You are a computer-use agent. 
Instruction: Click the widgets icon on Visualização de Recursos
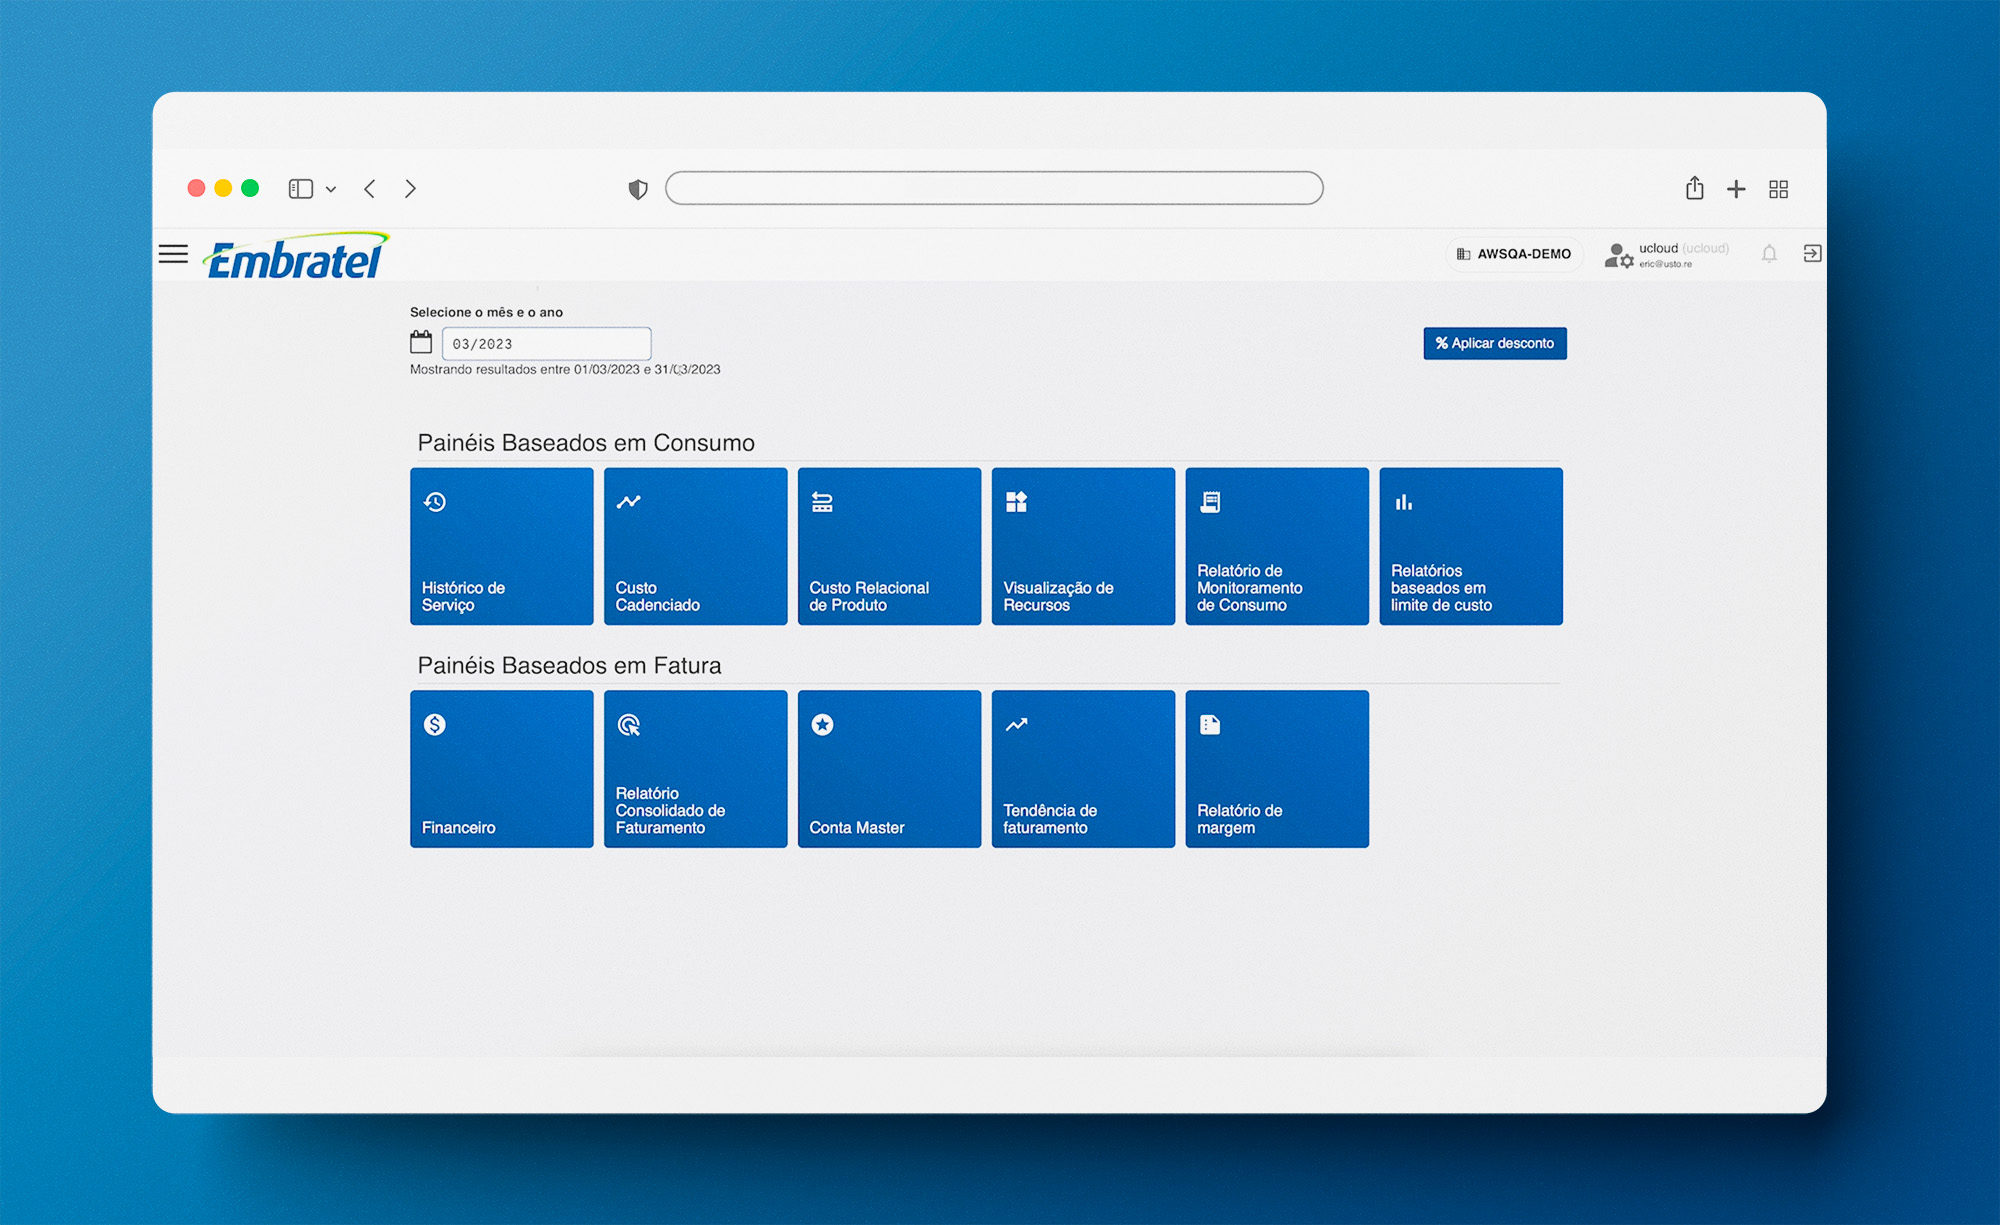(x=1017, y=502)
